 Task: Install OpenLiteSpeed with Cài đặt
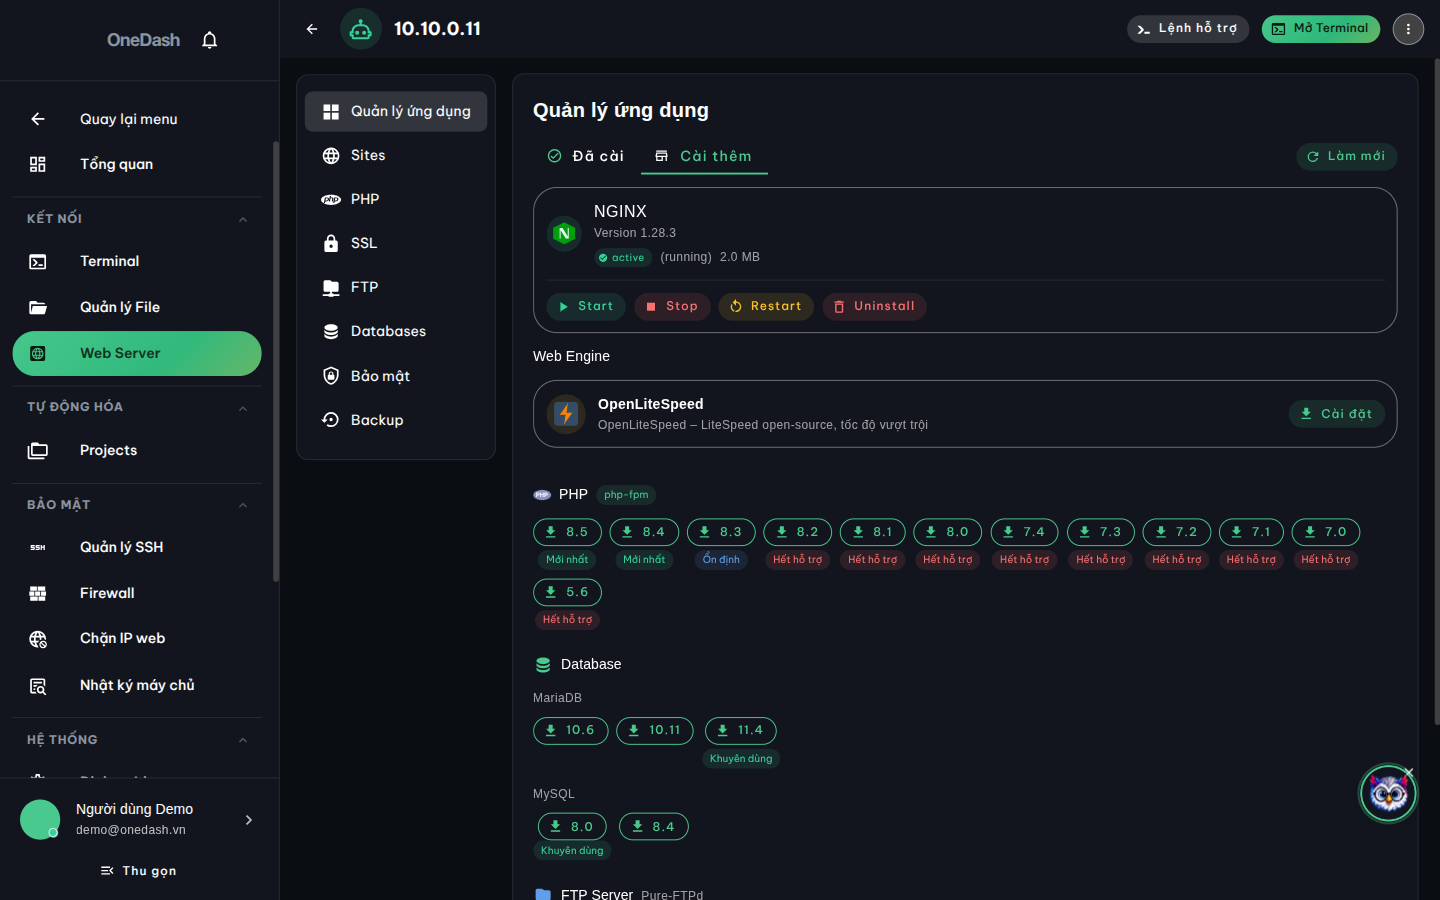1336,413
